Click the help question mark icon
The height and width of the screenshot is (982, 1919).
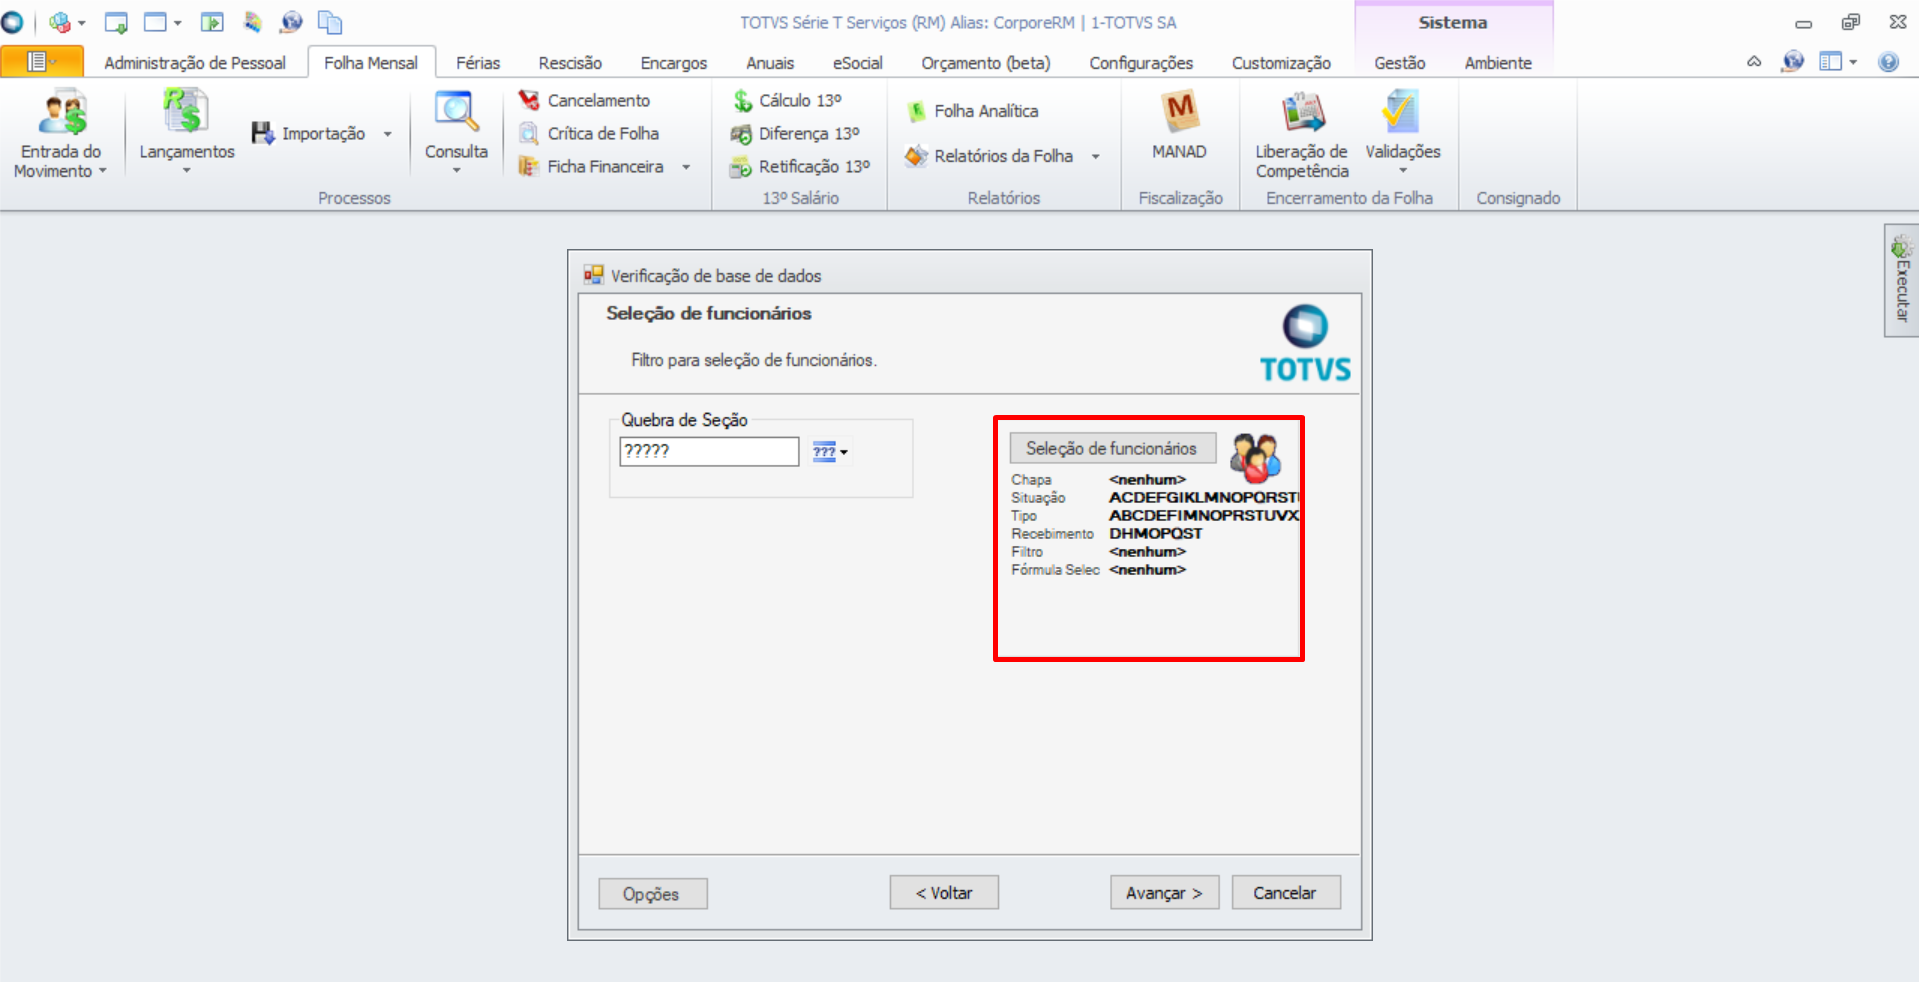tap(1888, 62)
